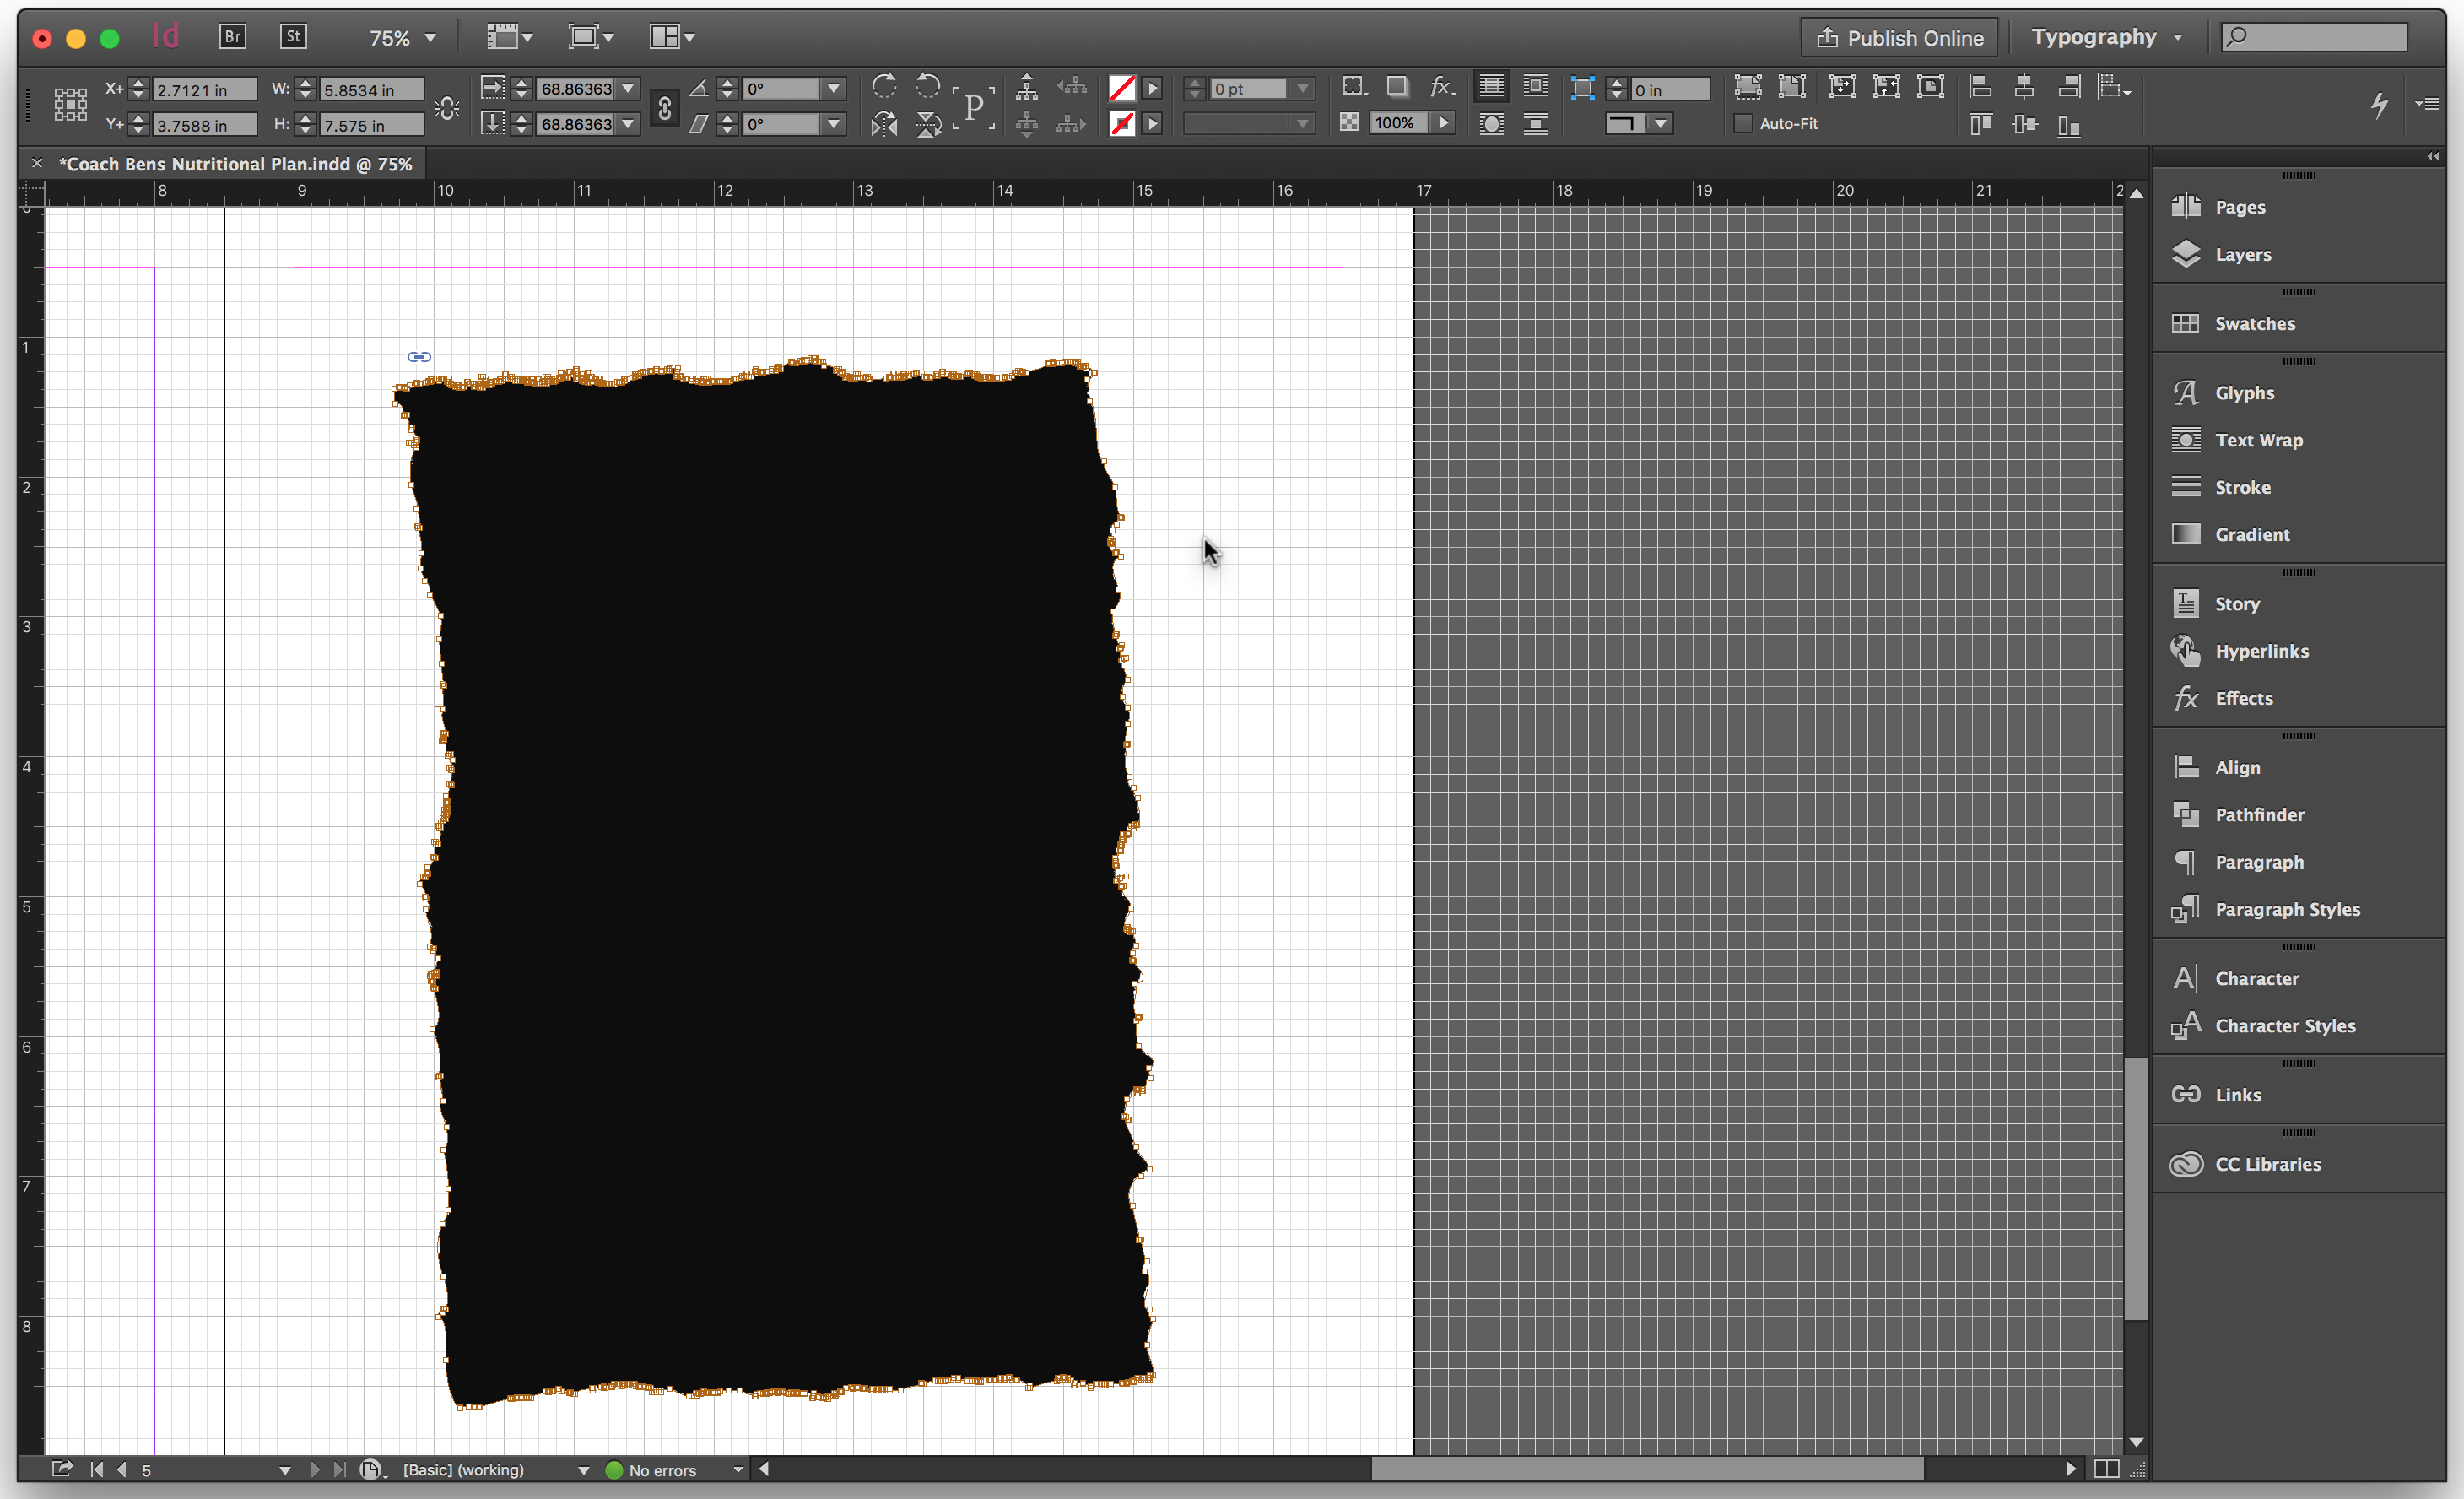
Task: Launch Adobe Bridge from the app bar
Action: coord(231,36)
